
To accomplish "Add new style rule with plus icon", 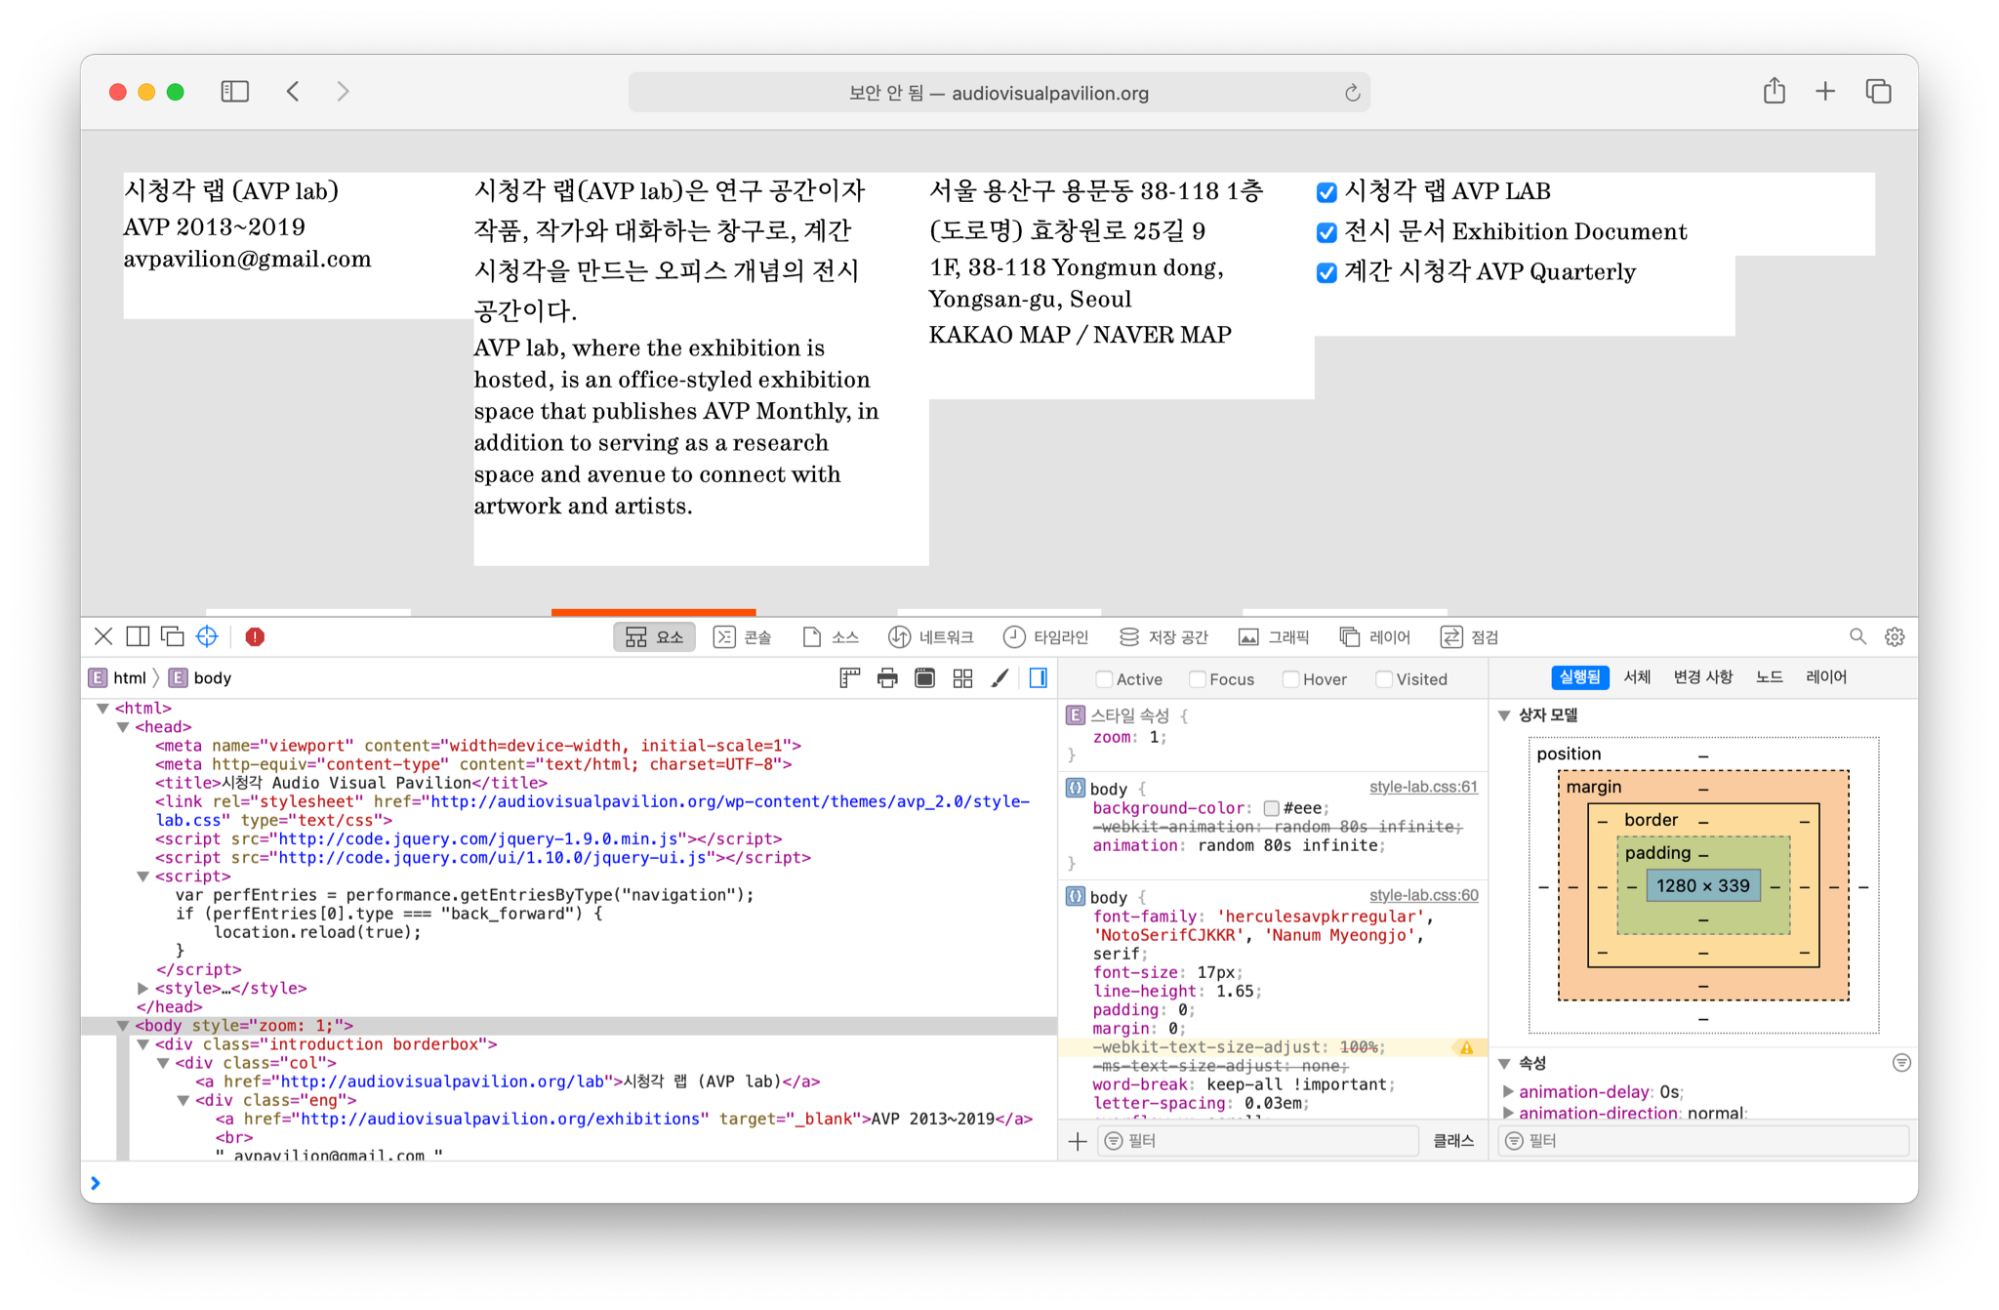I will [1077, 1141].
